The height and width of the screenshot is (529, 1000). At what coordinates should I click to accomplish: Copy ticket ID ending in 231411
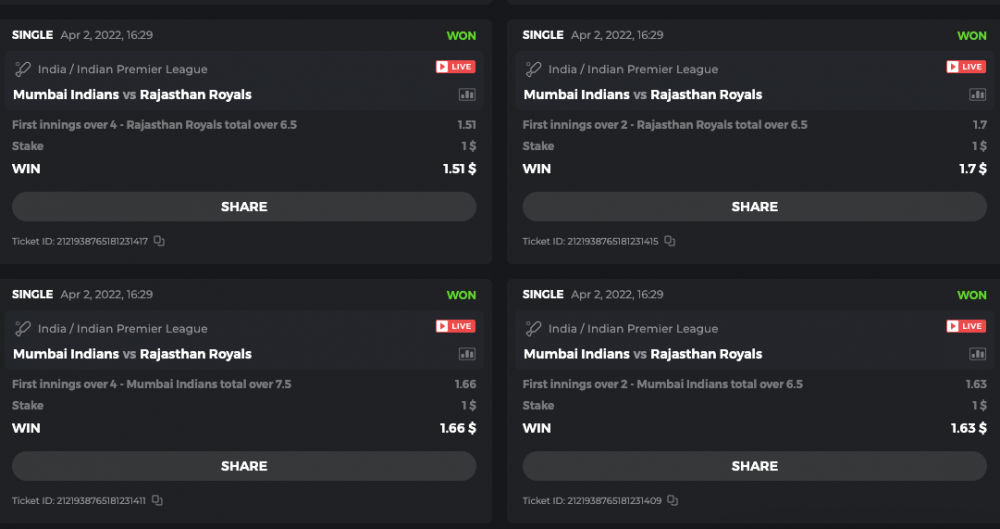(158, 500)
